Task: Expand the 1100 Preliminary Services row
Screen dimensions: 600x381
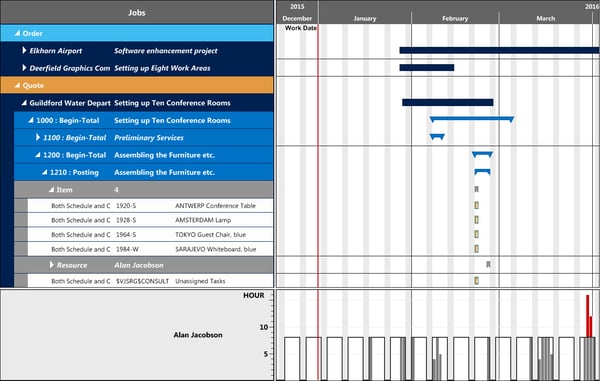Action: [x=38, y=137]
